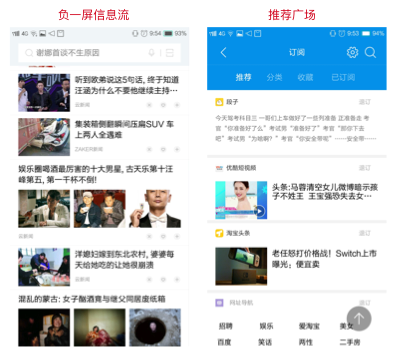This screenshot has width=402, height=363.
Task: Switch to the 收藏 tab
Action: (305, 77)
